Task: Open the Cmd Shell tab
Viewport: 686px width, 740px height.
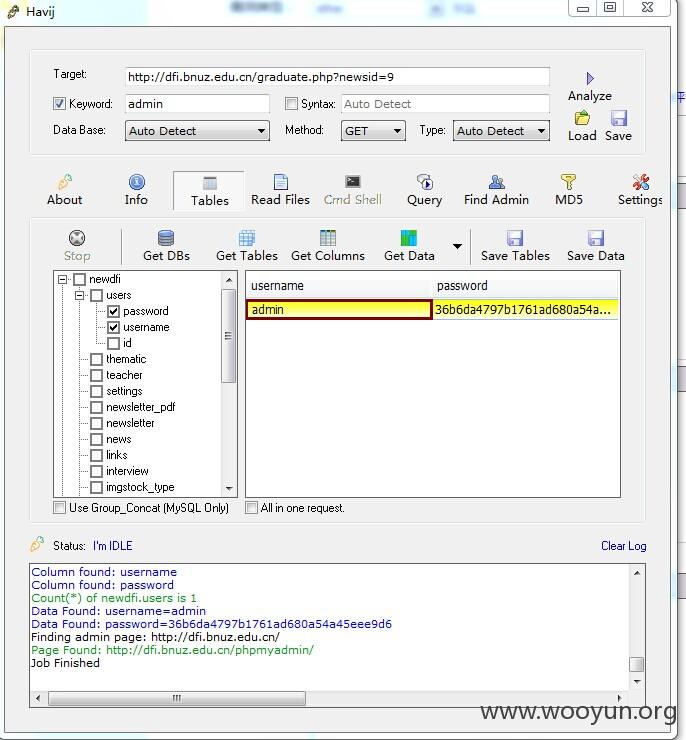Action: 352,191
